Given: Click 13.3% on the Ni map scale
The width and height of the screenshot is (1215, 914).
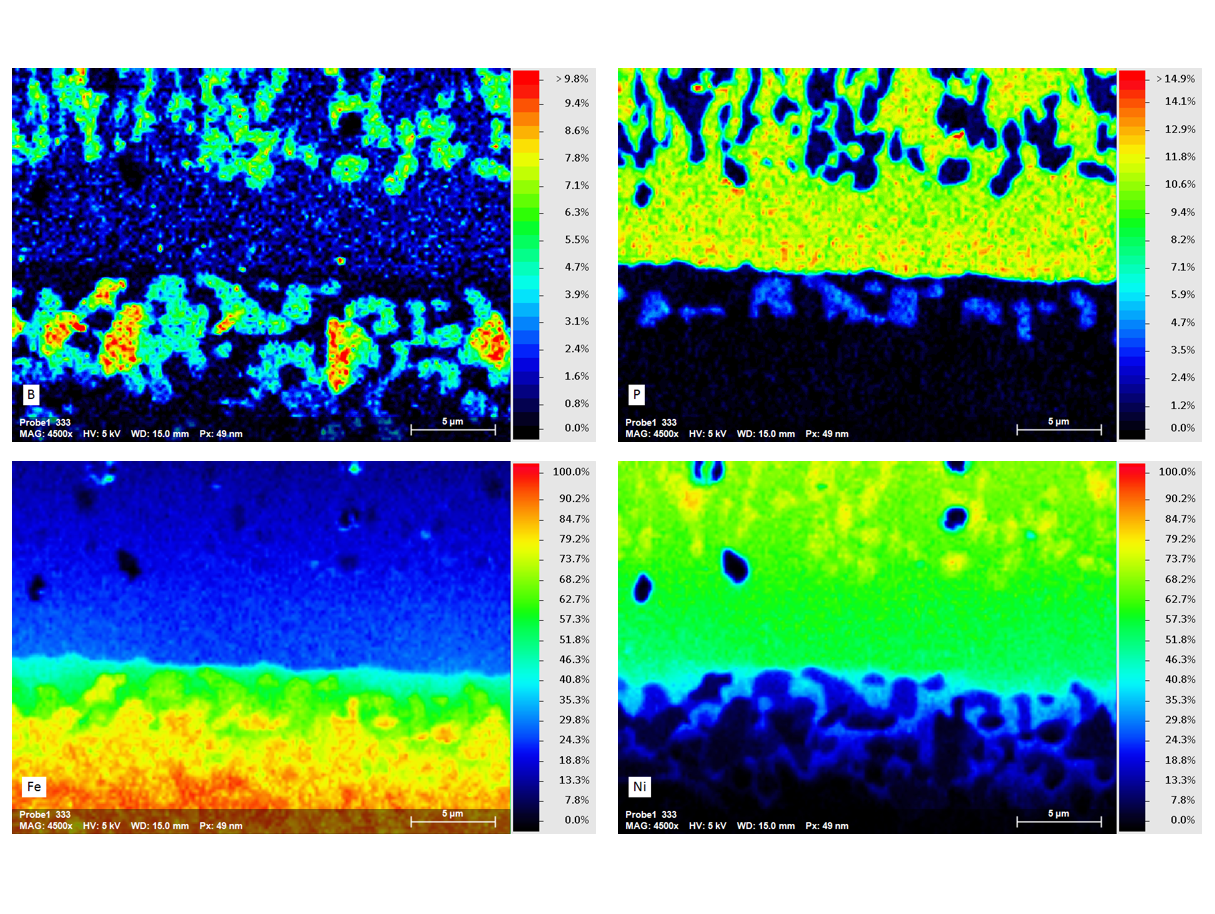Looking at the screenshot, I should [x=1181, y=779].
